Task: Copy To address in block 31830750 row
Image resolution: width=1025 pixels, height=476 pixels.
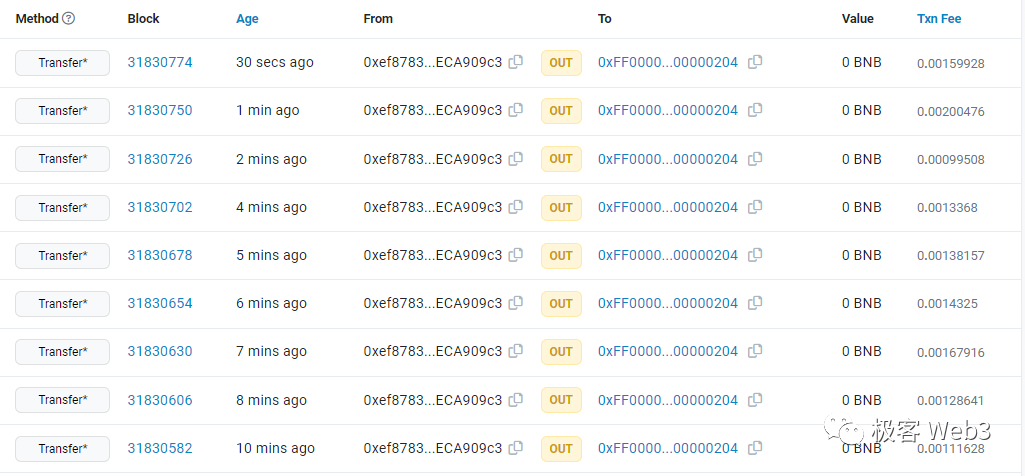Action: (755, 110)
